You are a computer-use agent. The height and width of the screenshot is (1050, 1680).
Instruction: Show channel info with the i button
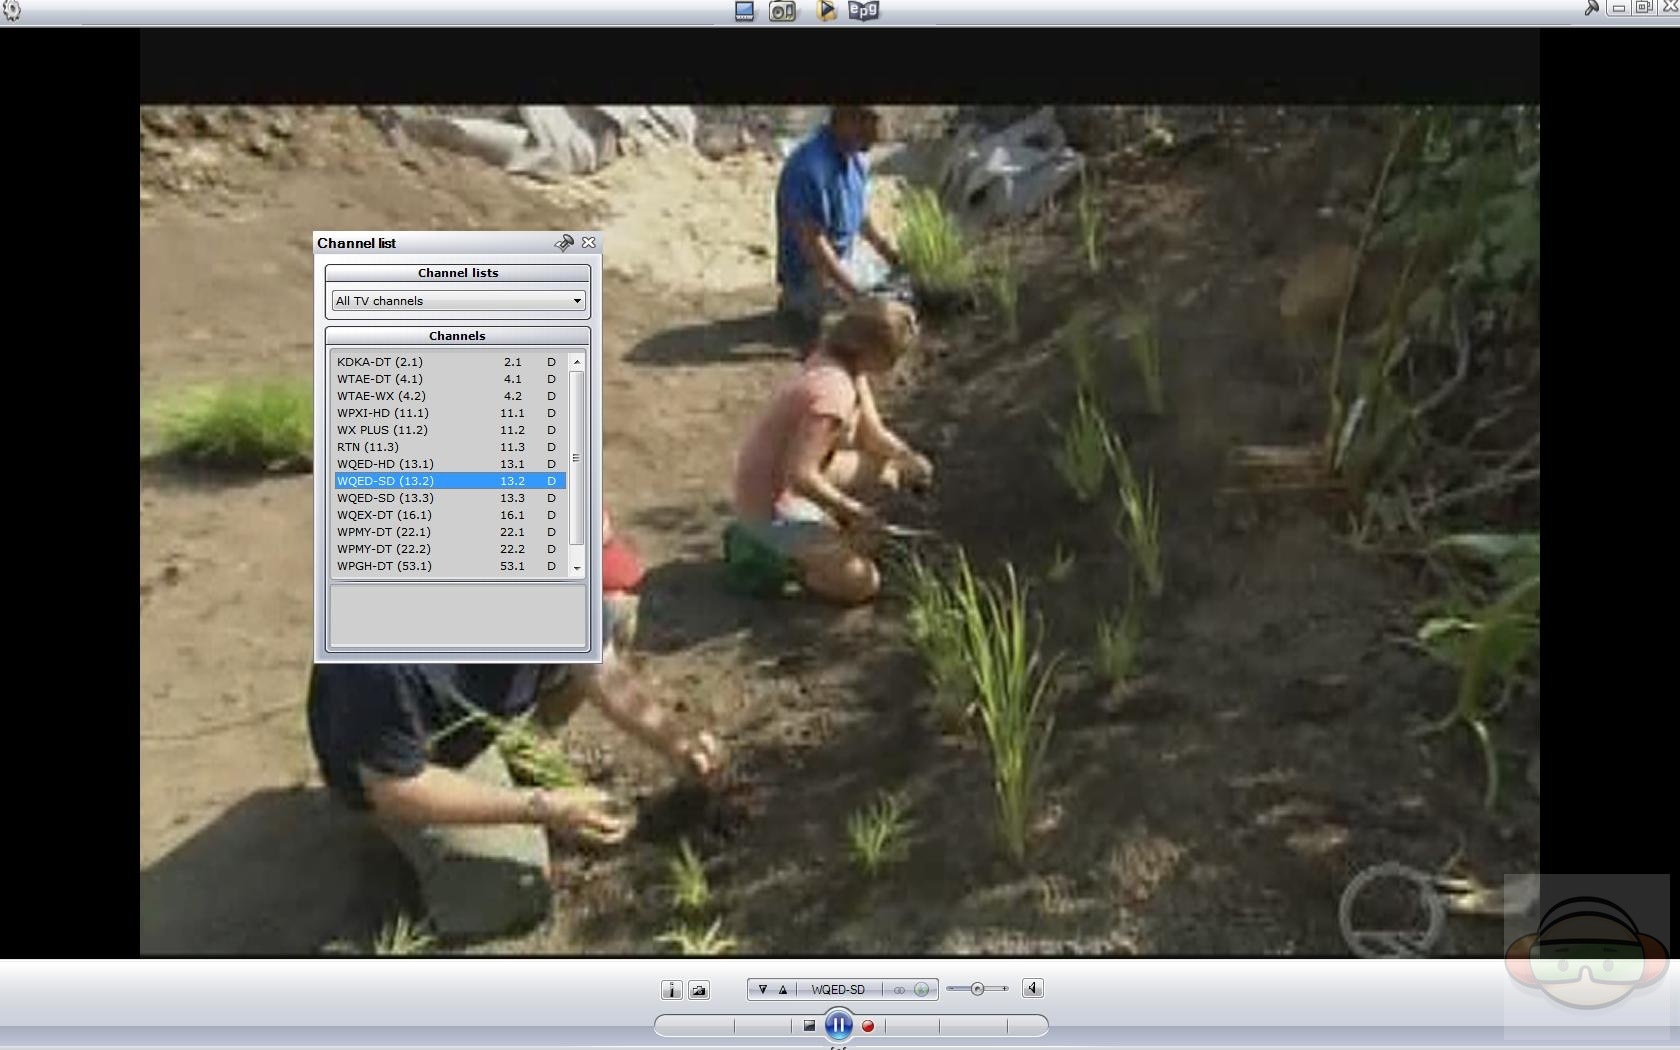[671, 990]
